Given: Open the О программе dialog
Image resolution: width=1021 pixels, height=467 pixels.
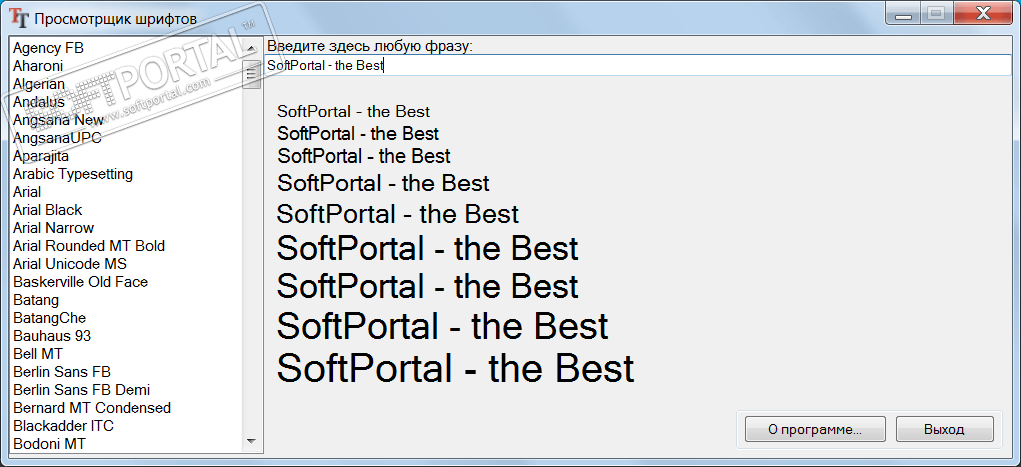Looking at the screenshot, I should pyautogui.click(x=815, y=430).
